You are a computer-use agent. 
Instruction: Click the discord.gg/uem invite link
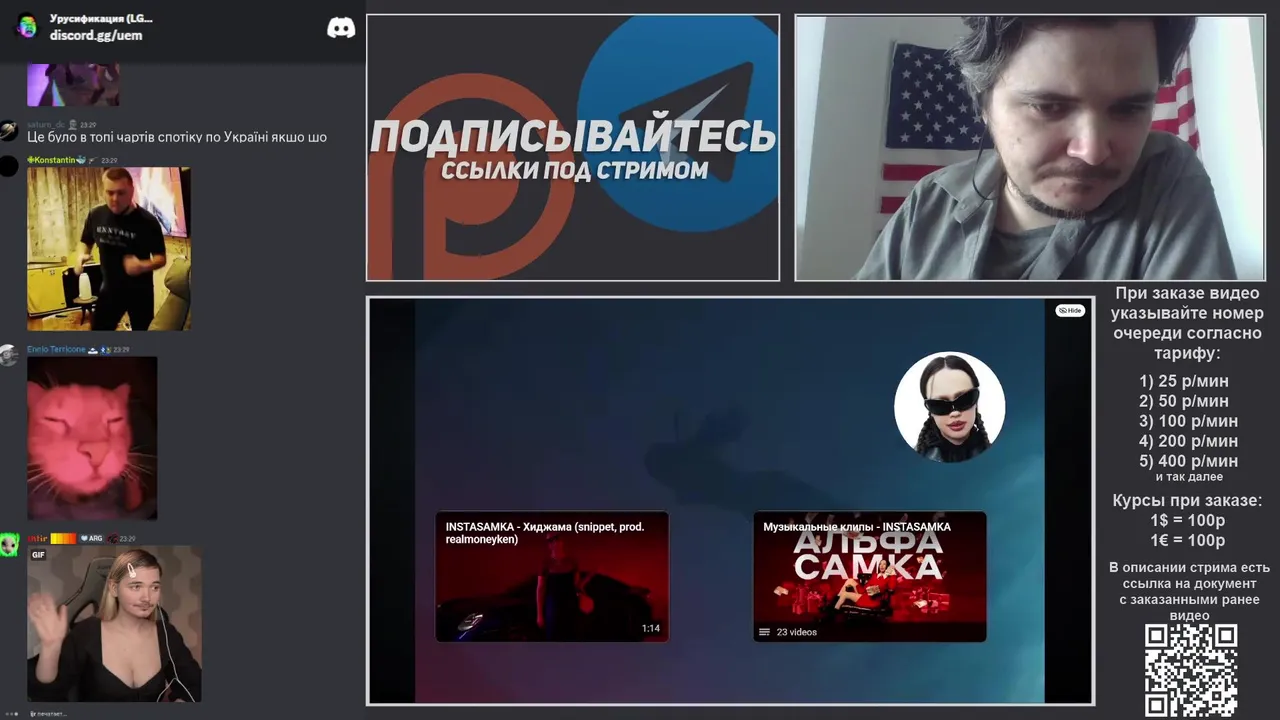click(96, 35)
